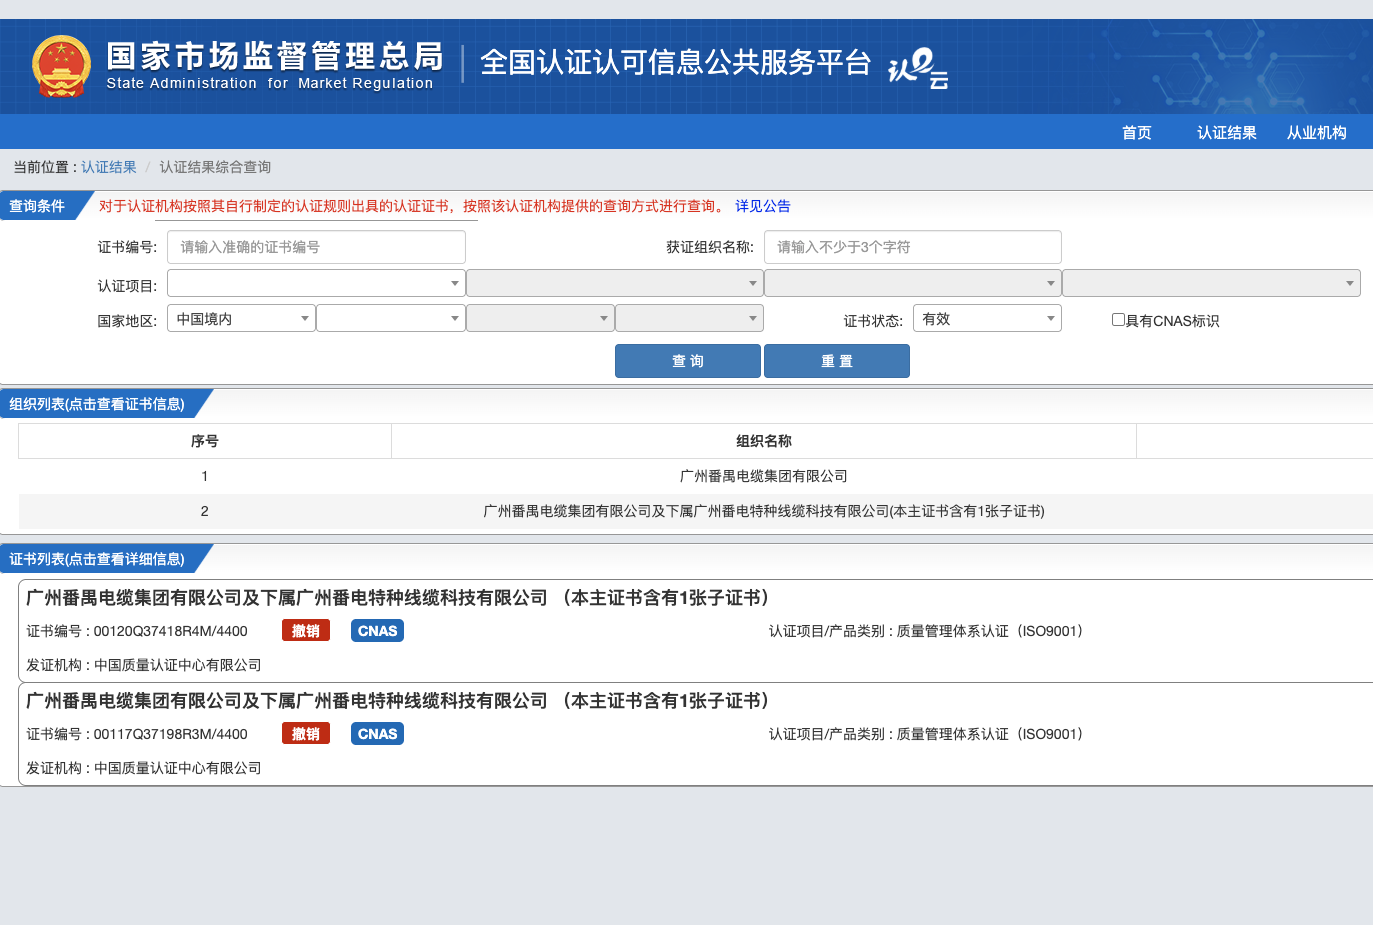This screenshot has height=925, width=1373.
Task: Click 撤销 badge for certificate 00120Q37418R4M/4400
Action: (306, 631)
